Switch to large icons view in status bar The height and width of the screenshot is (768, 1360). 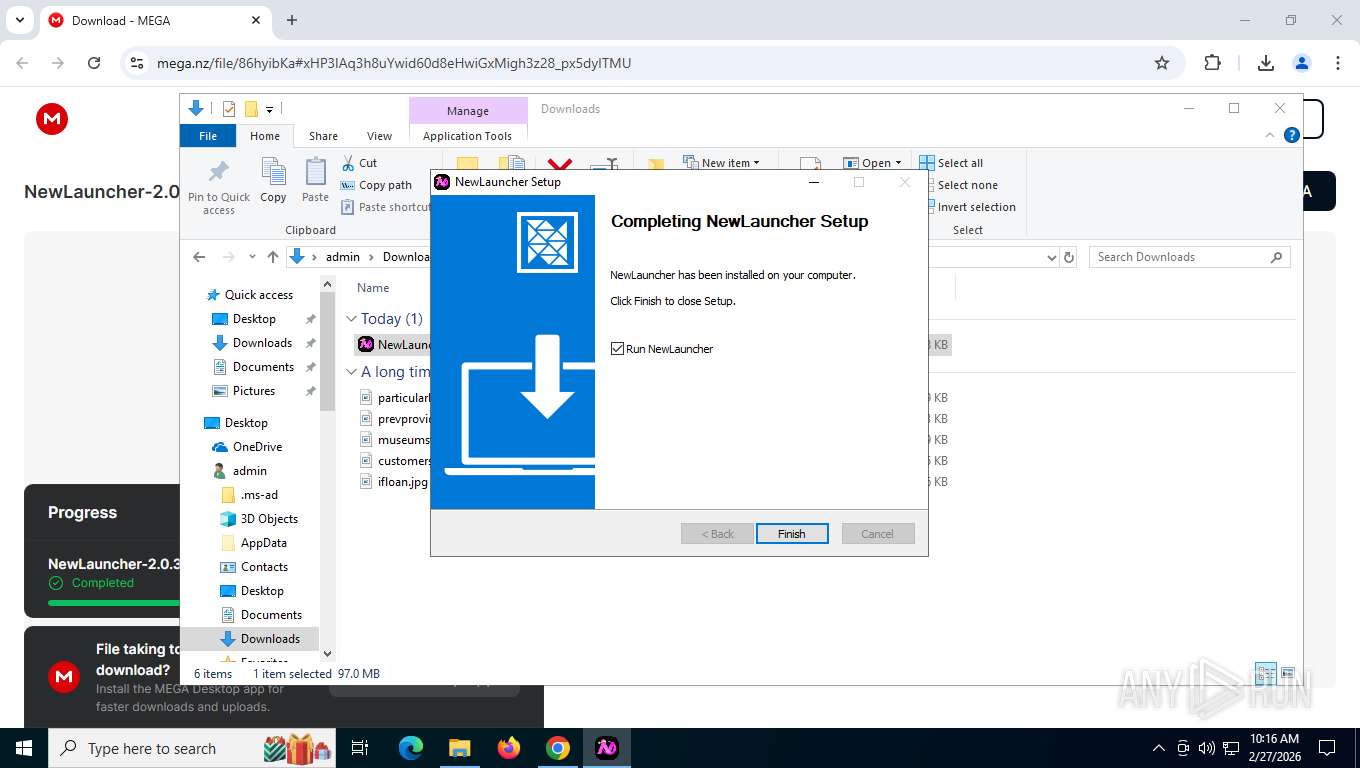[1288, 673]
